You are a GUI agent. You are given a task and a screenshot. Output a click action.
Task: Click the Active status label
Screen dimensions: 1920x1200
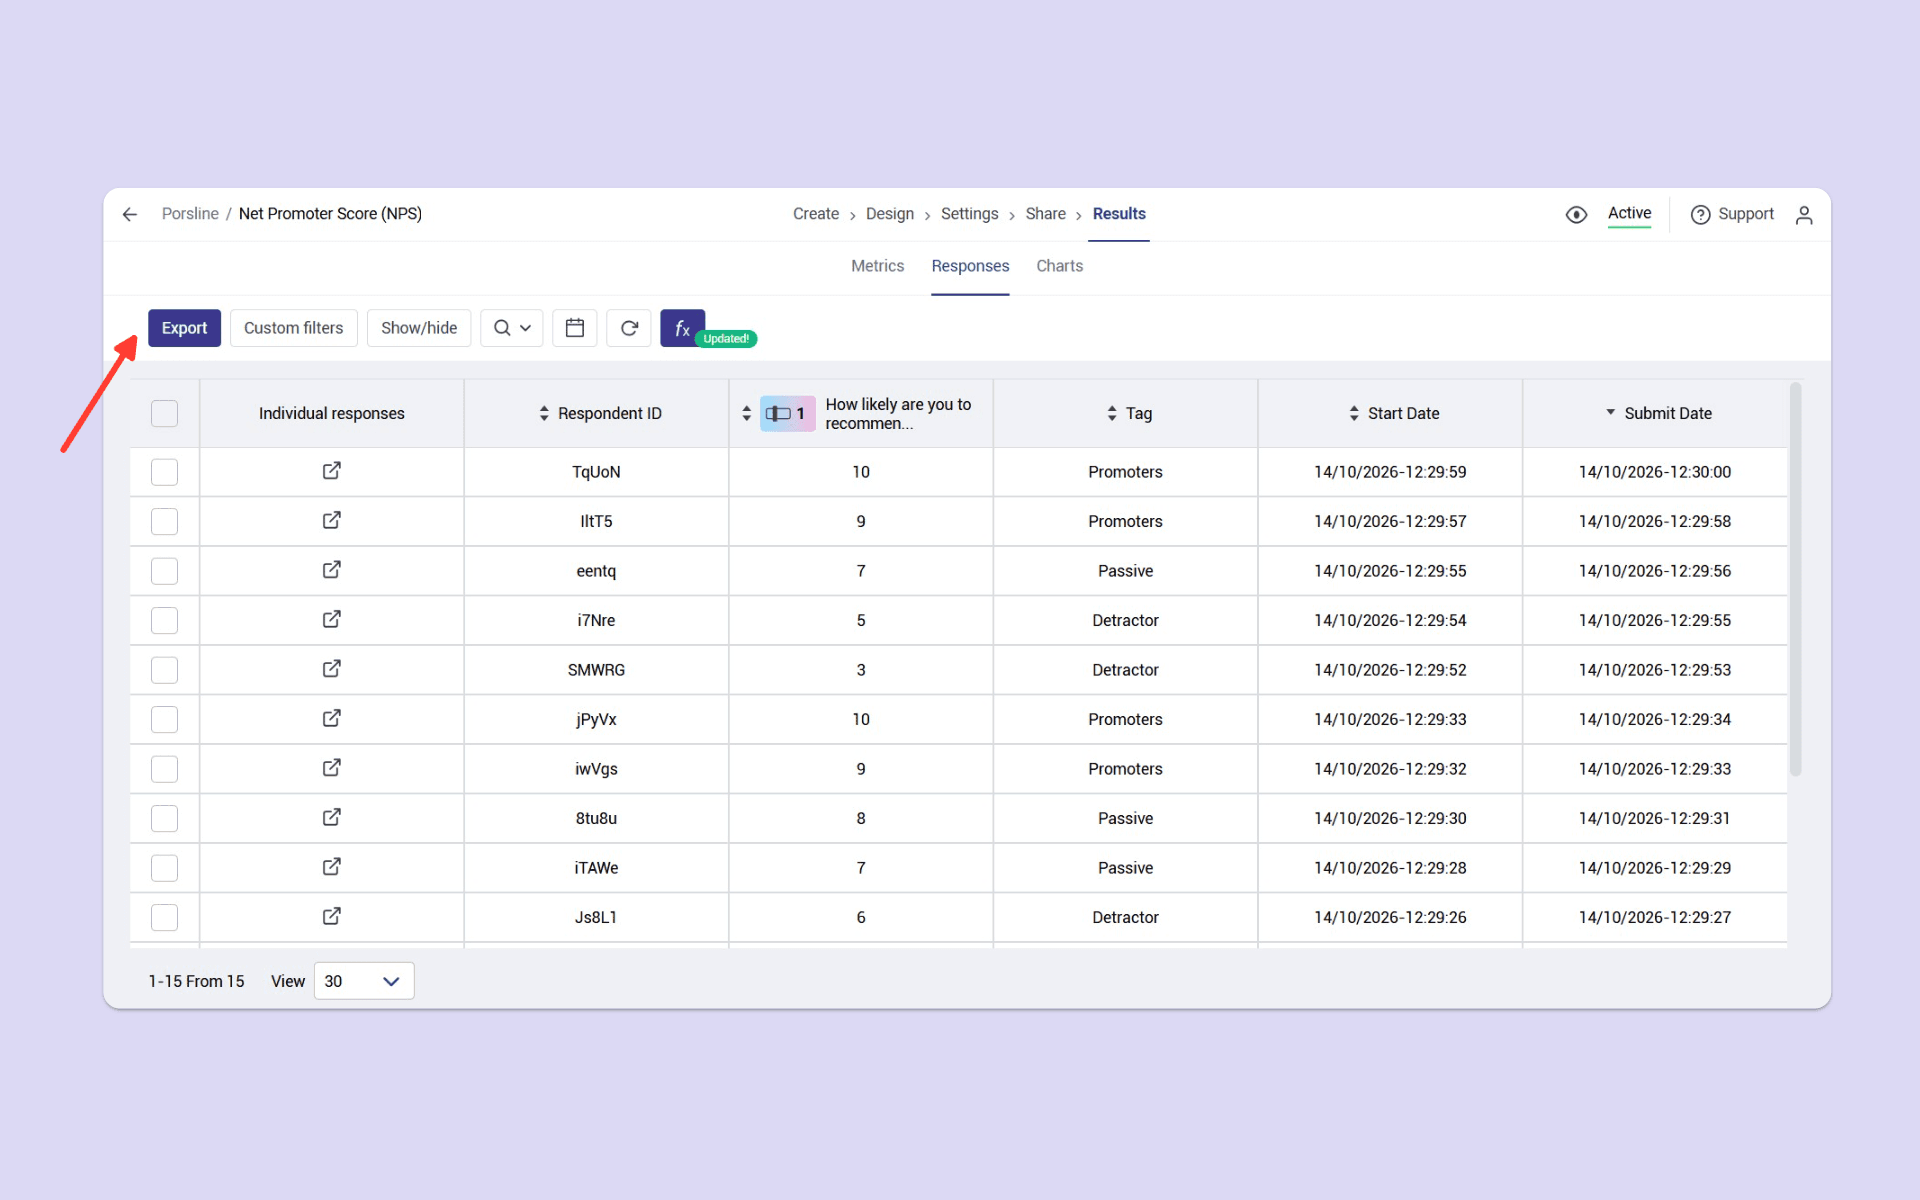pos(1629,213)
